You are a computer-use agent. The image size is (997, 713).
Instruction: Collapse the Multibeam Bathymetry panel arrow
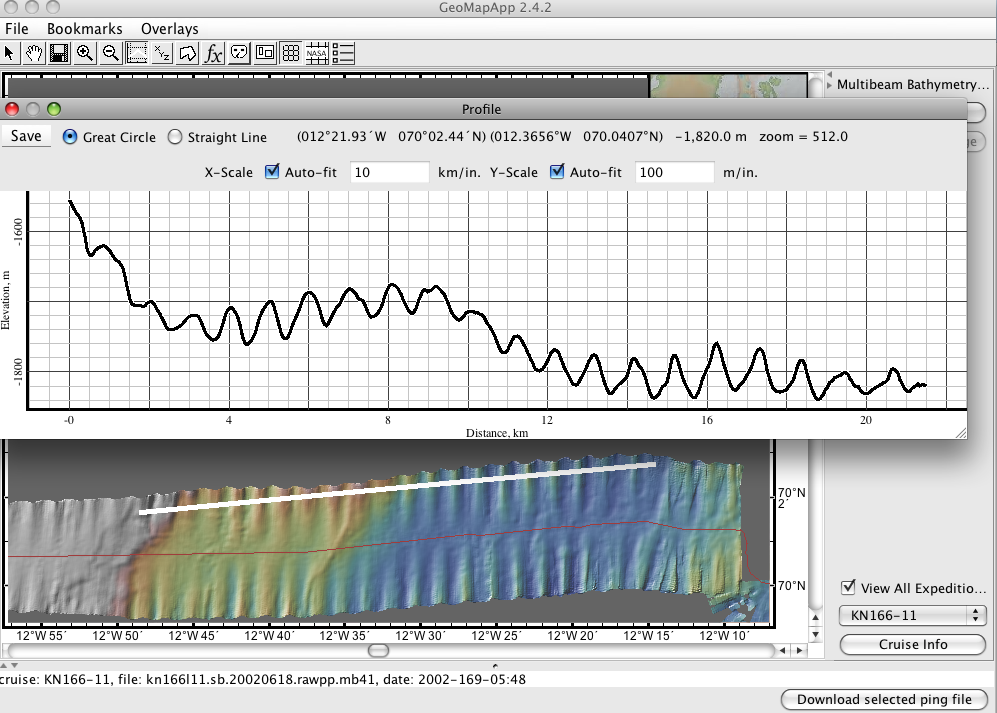coord(828,84)
